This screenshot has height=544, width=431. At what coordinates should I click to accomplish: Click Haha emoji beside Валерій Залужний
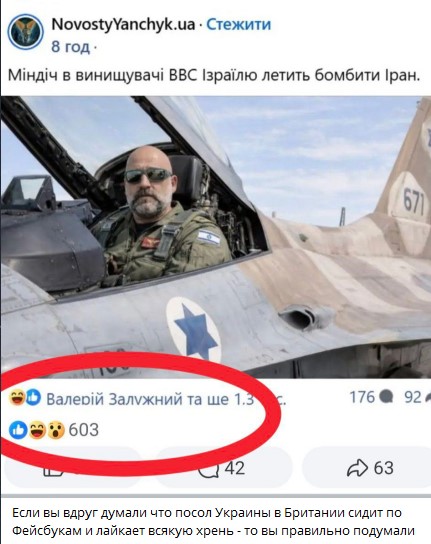pyautogui.click(x=17, y=398)
